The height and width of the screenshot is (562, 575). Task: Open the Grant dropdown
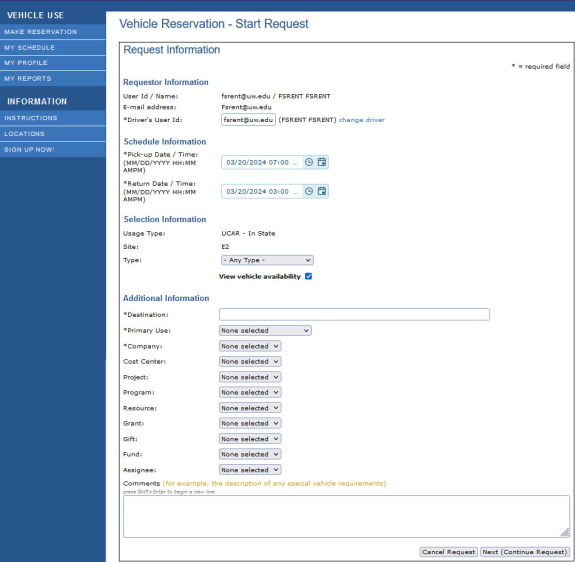250,423
